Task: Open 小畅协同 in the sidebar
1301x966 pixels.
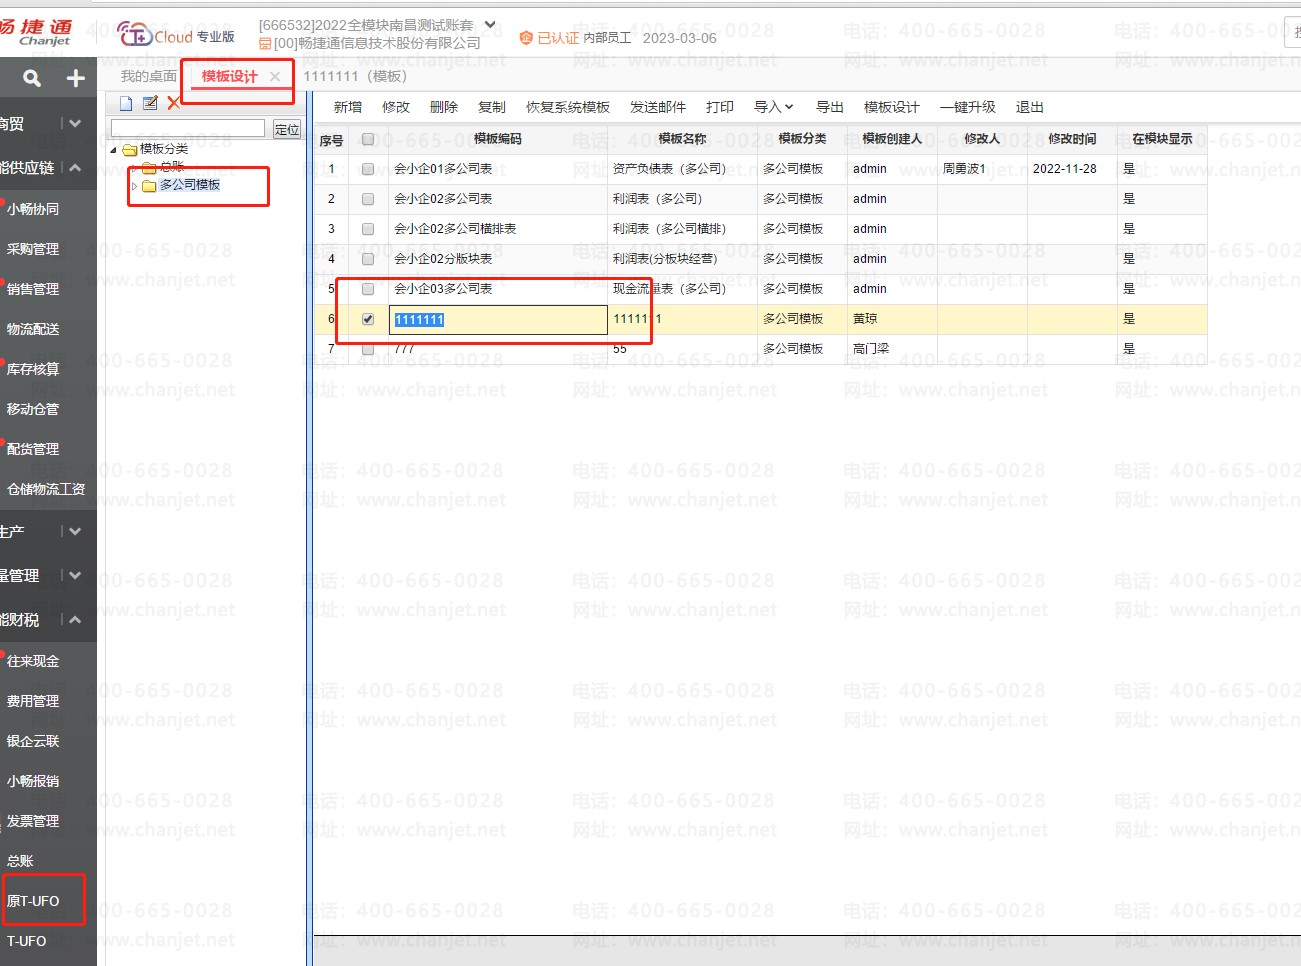Action: point(33,209)
